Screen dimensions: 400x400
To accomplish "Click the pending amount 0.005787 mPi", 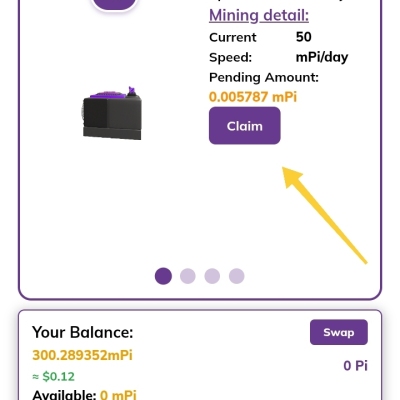I will [253, 97].
